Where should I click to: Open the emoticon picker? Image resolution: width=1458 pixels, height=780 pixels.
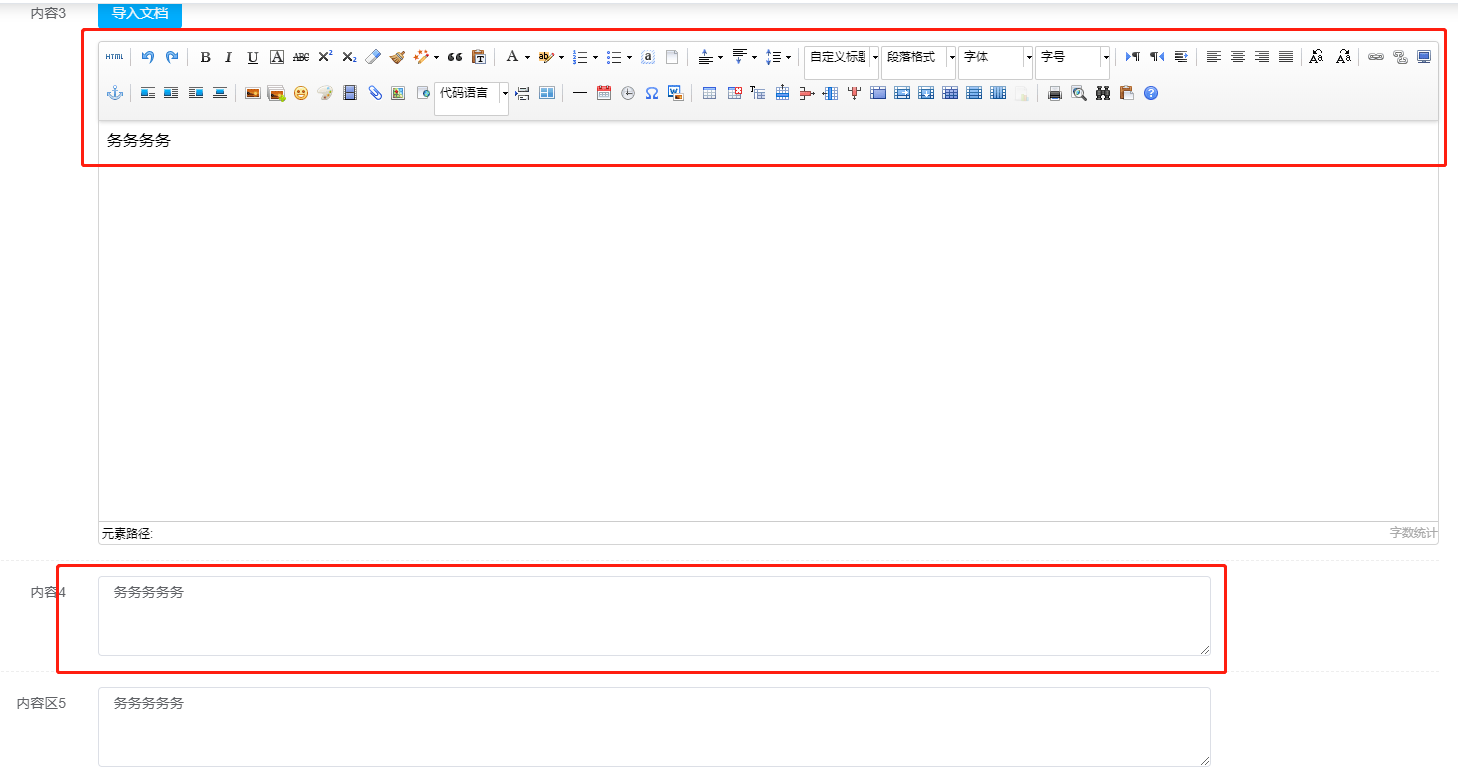pyautogui.click(x=301, y=93)
